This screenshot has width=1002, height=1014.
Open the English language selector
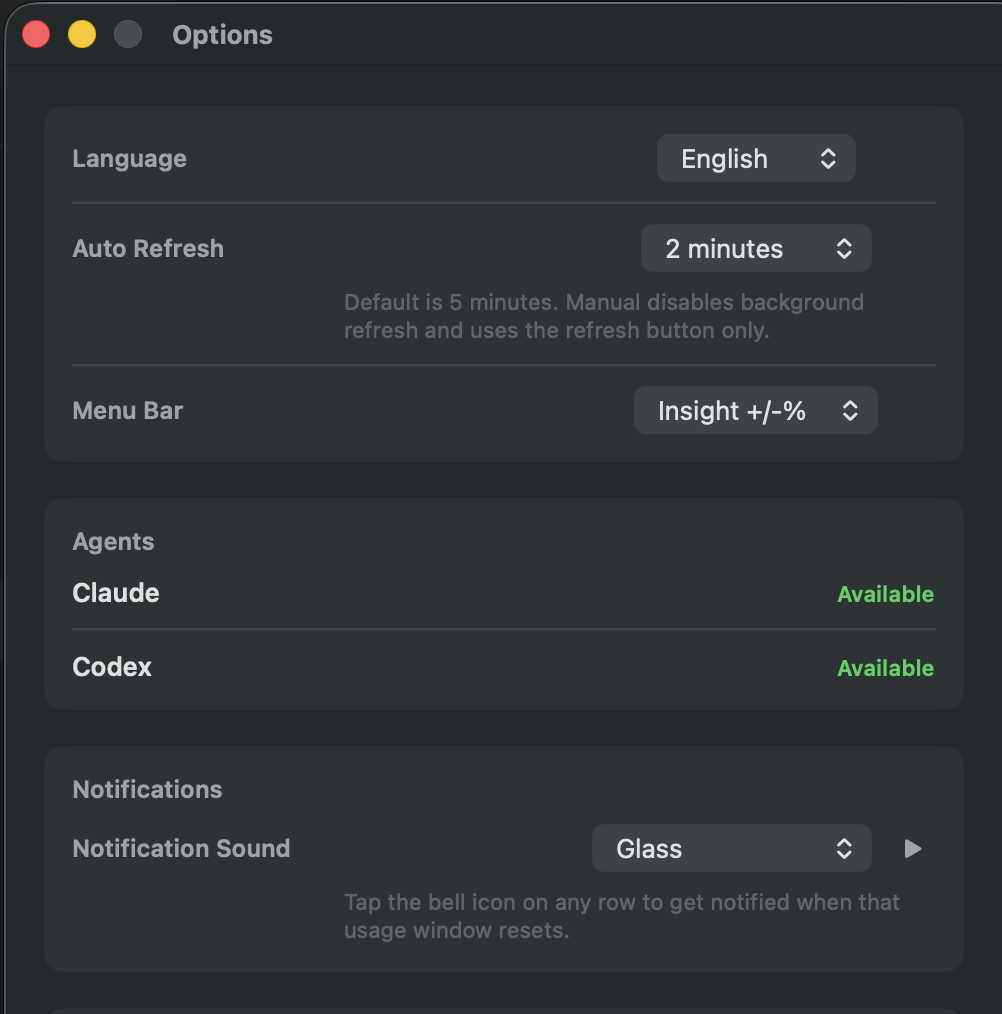[x=756, y=158]
